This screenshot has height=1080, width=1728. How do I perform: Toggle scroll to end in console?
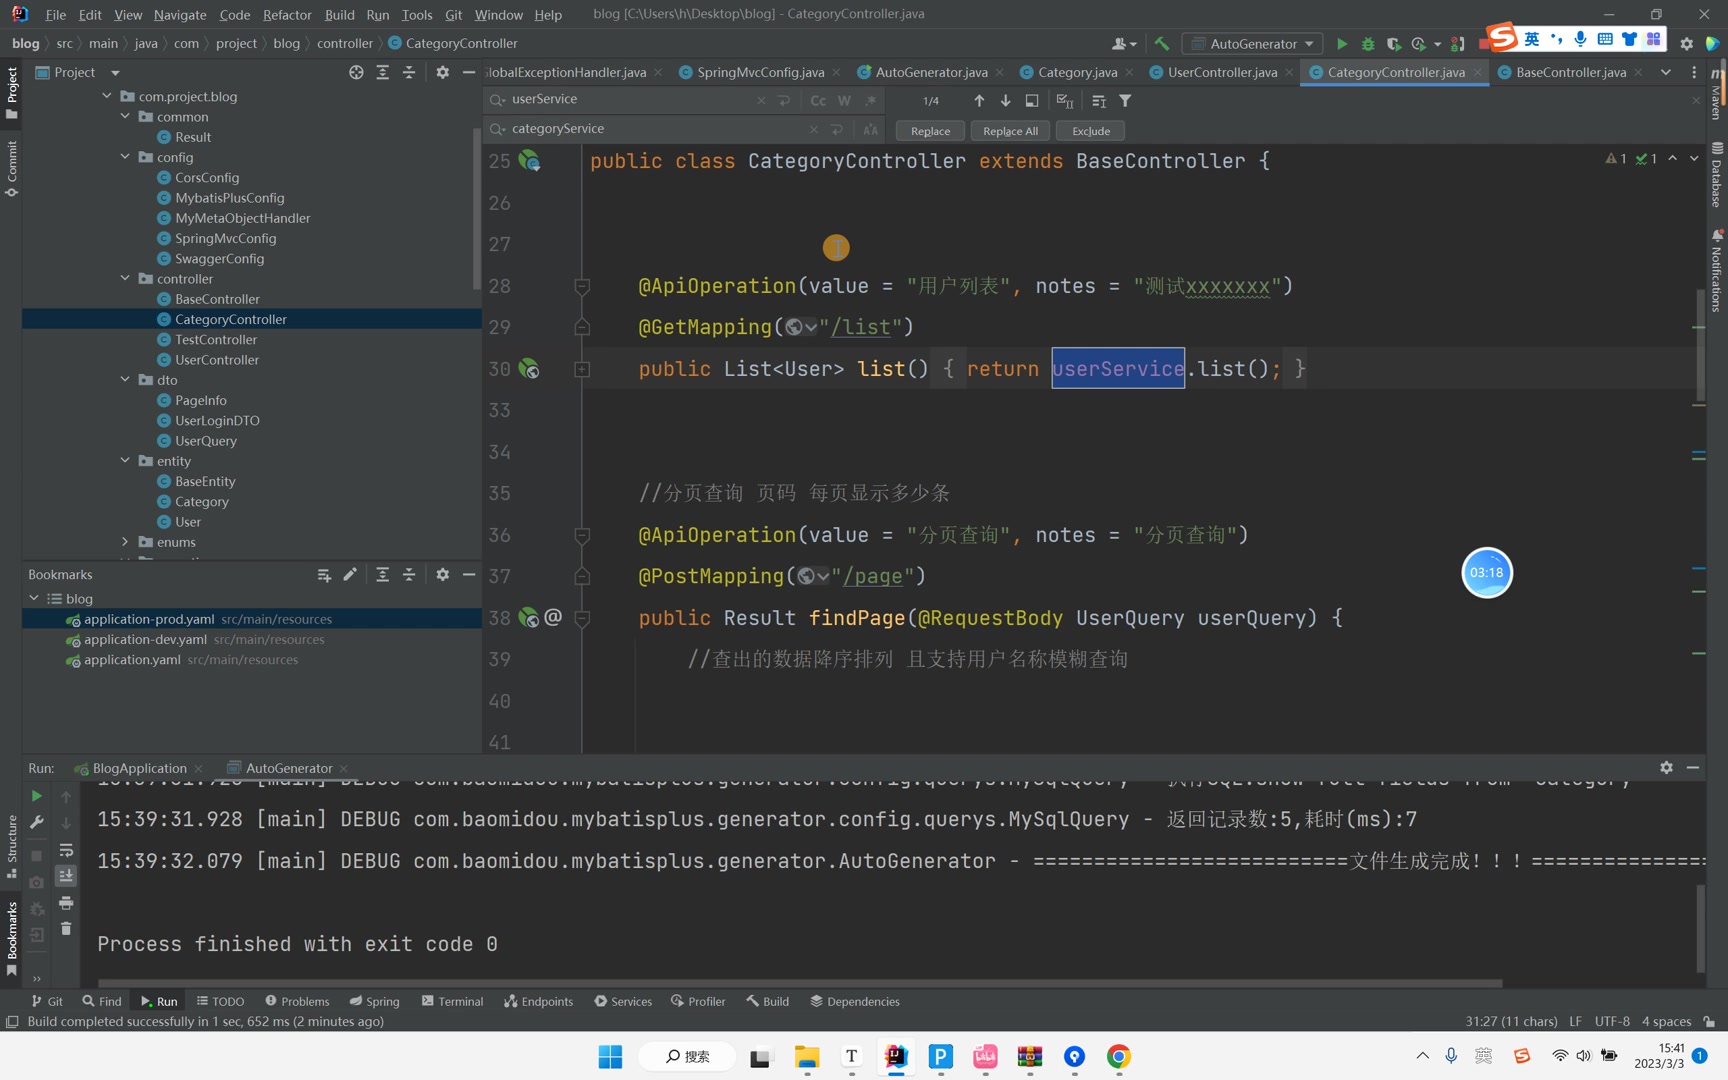(66, 875)
